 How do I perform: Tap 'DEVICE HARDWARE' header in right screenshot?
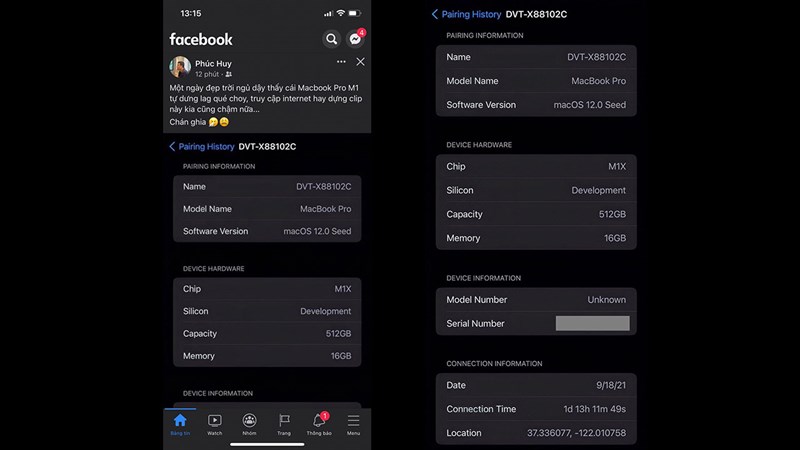coord(479,145)
